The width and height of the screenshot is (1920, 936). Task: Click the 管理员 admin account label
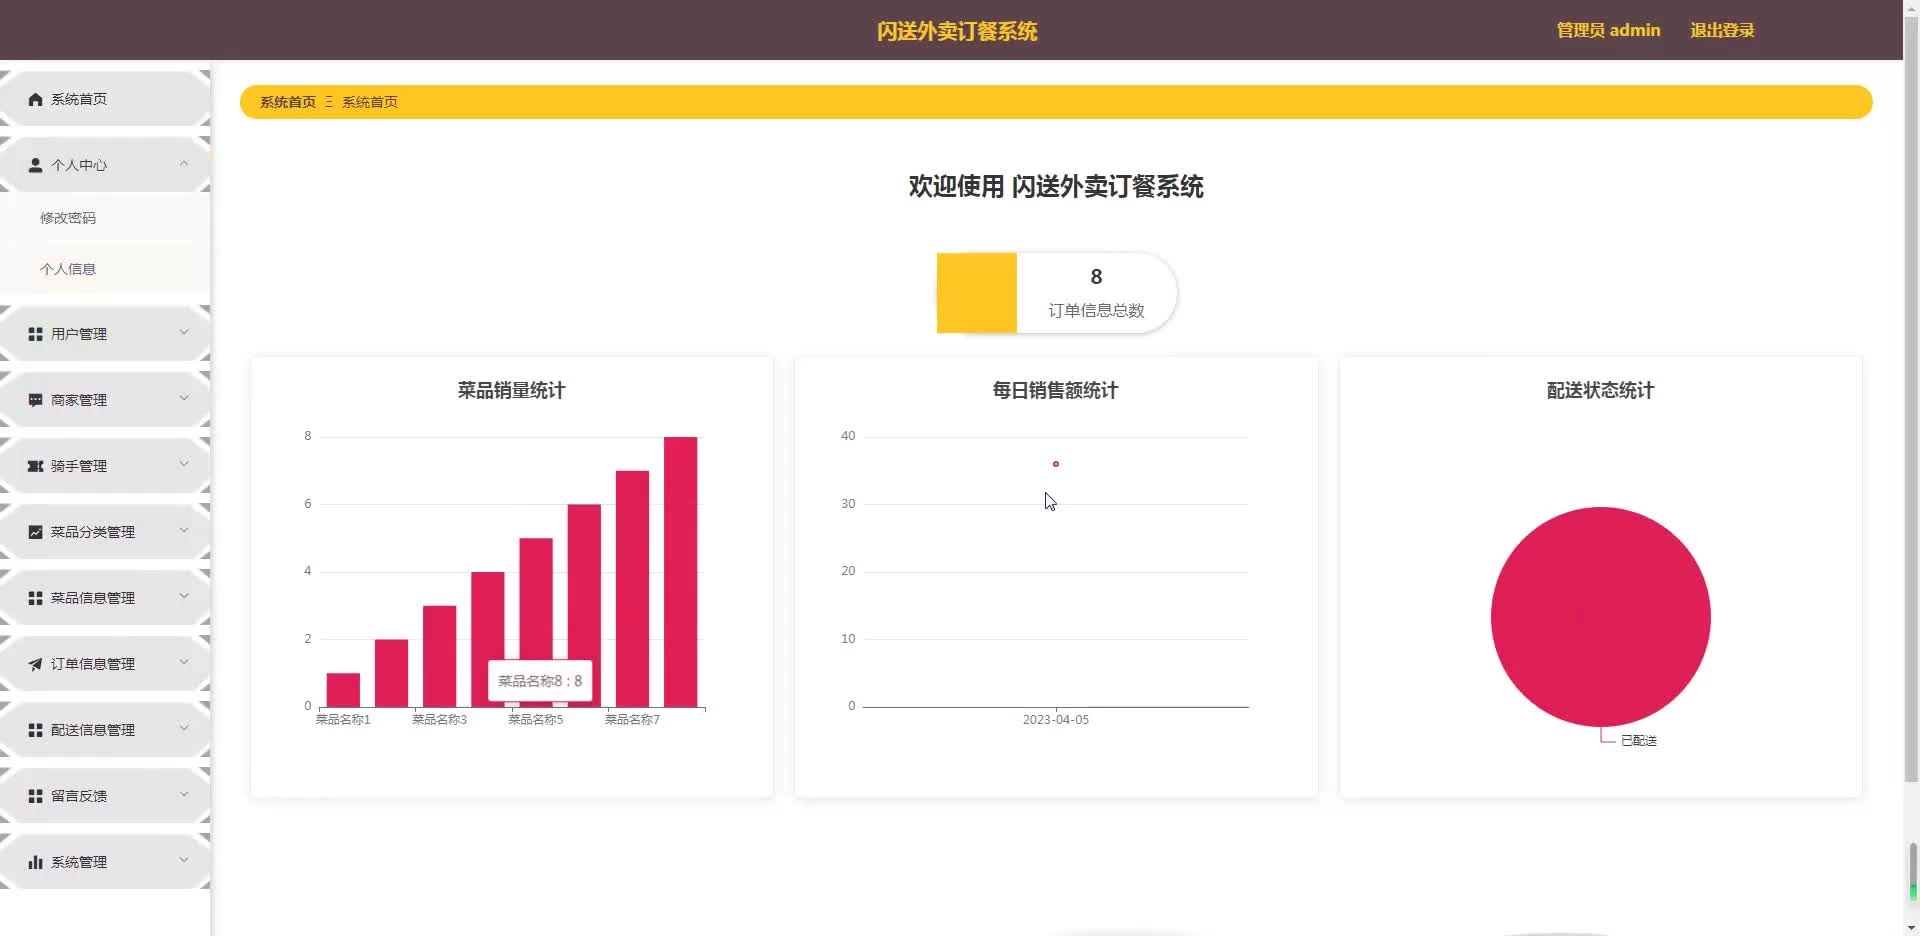1608,30
